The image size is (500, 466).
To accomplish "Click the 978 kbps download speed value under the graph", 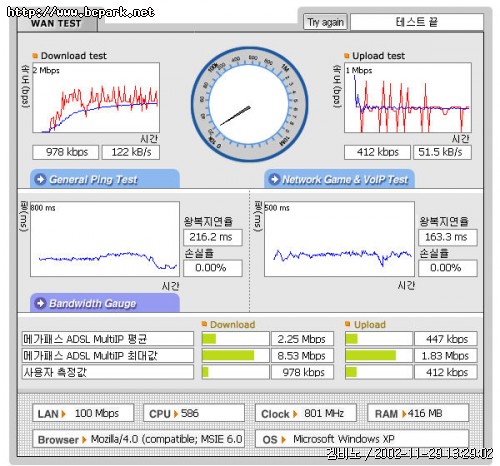I will click(x=66, y=152).
